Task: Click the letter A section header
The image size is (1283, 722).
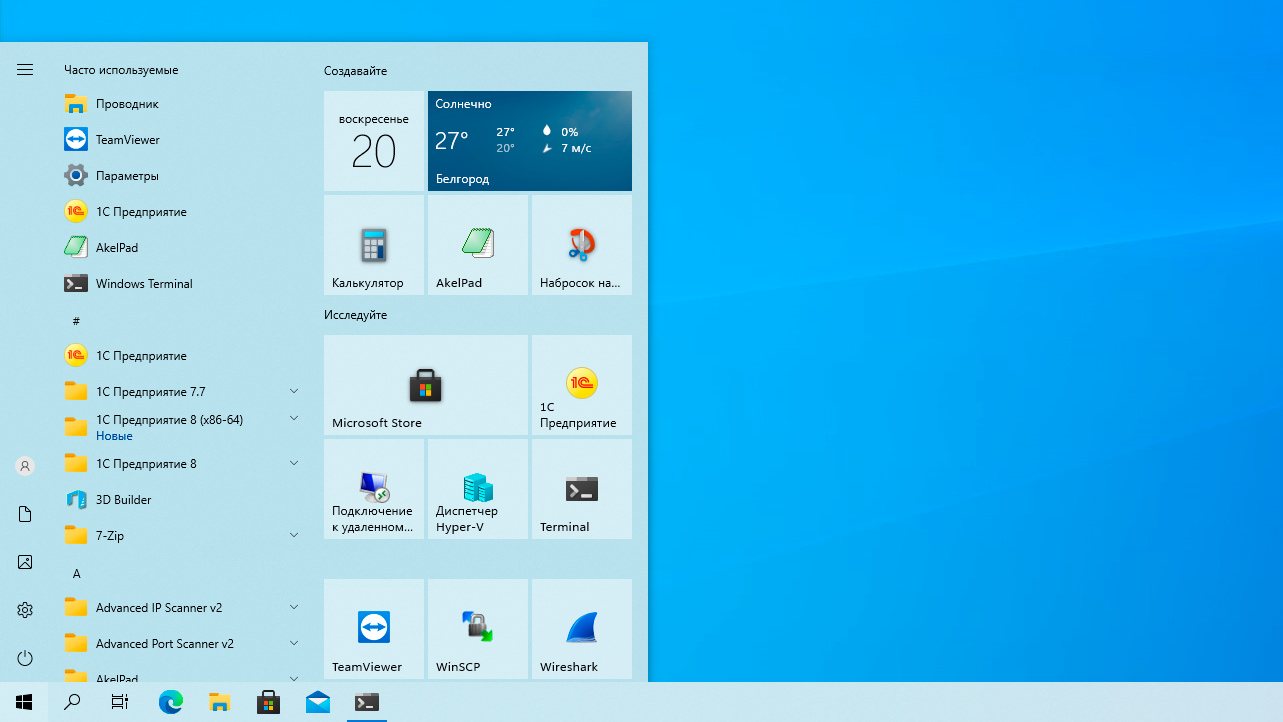Action: click(x=76, y=573)
